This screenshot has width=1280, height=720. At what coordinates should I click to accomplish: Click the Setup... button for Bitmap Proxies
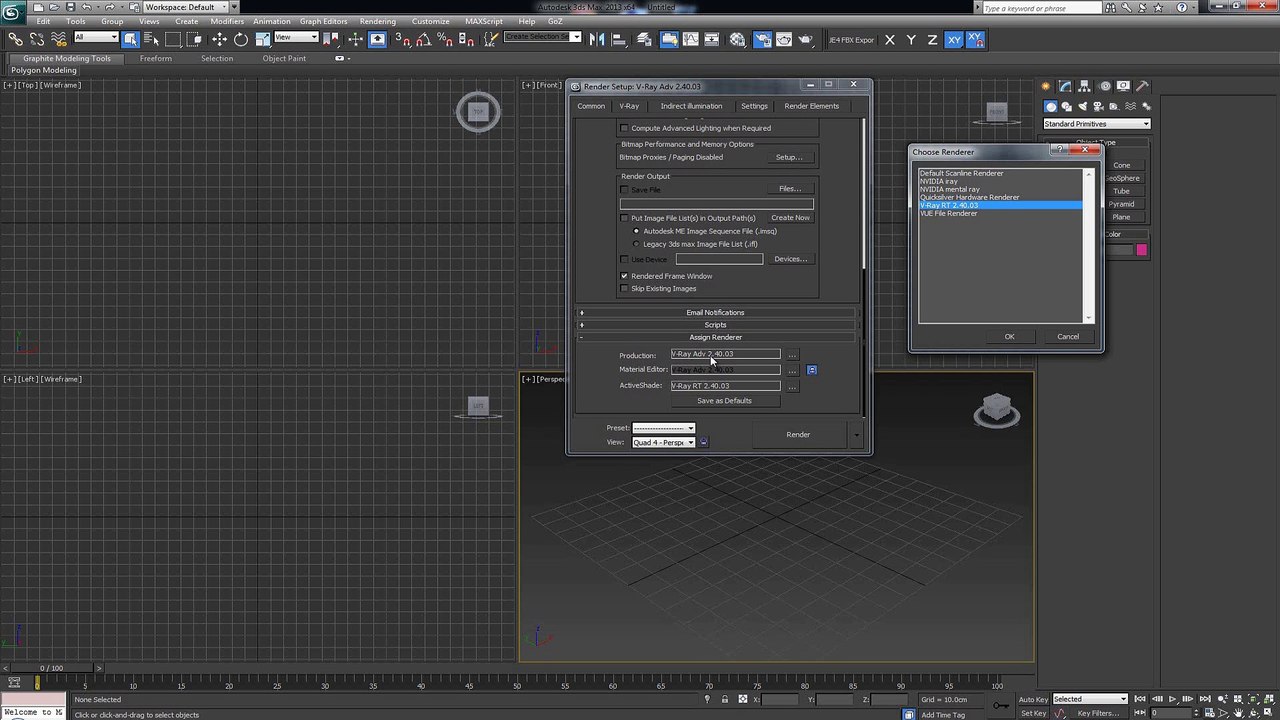(x=789, y=157)
